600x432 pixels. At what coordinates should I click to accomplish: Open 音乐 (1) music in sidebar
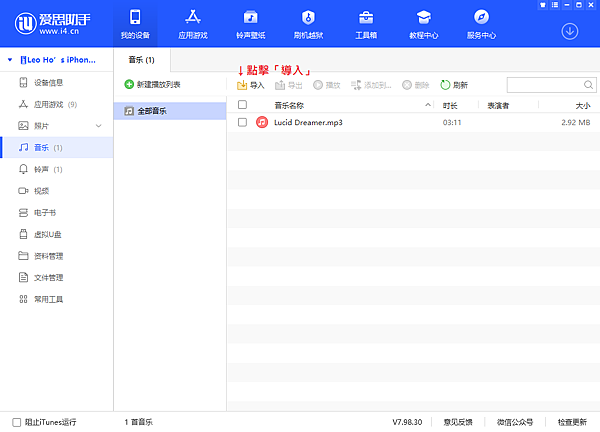(56, 148)
